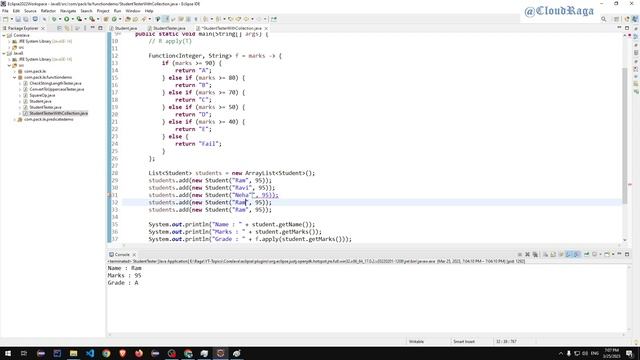Collapse src folder under Java8
The image size is (640, 360).
pos(9,65)
